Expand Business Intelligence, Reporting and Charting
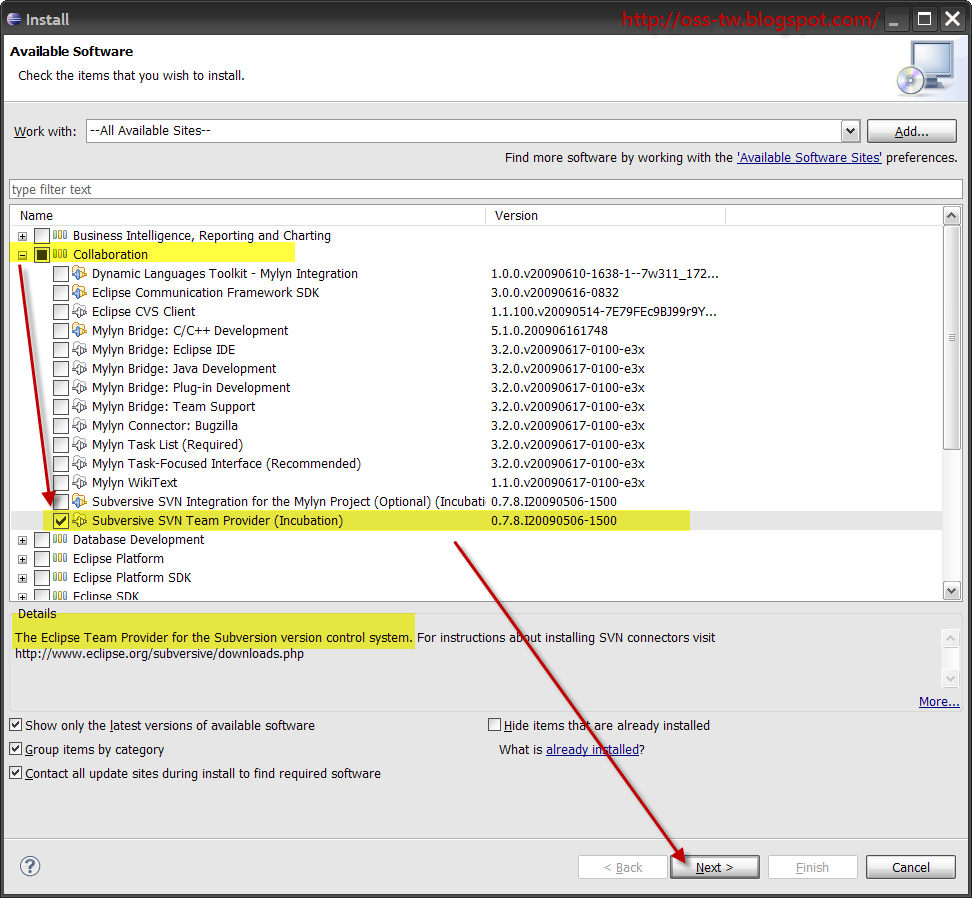 click(x=22, y=236)
